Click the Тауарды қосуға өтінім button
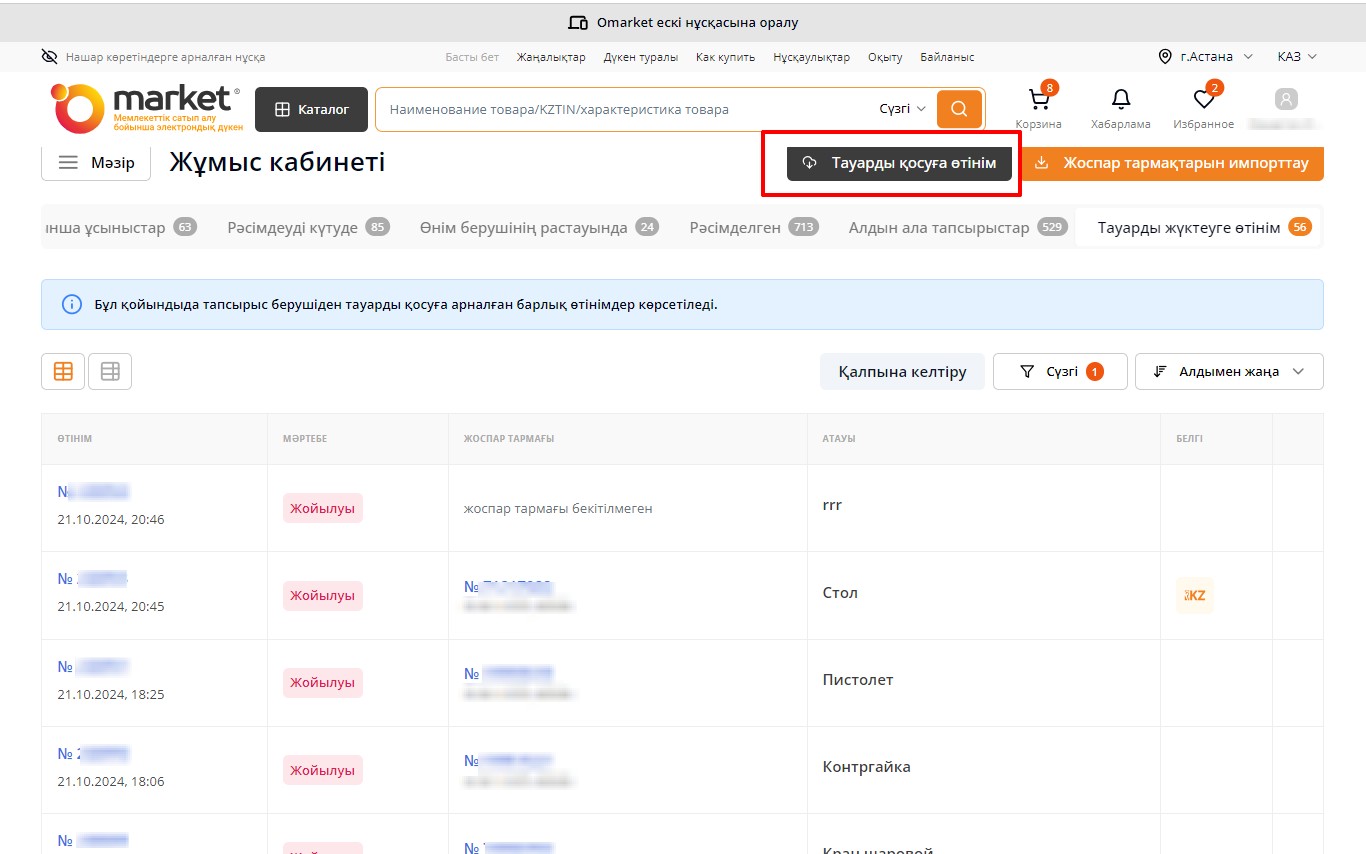The image size is (1366, 854). coord(899,163)
